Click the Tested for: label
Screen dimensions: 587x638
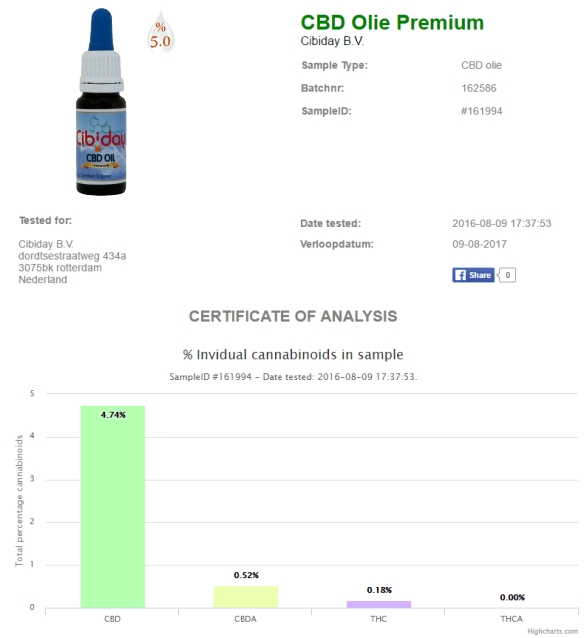pyautogui.click(x=45, y=221)
